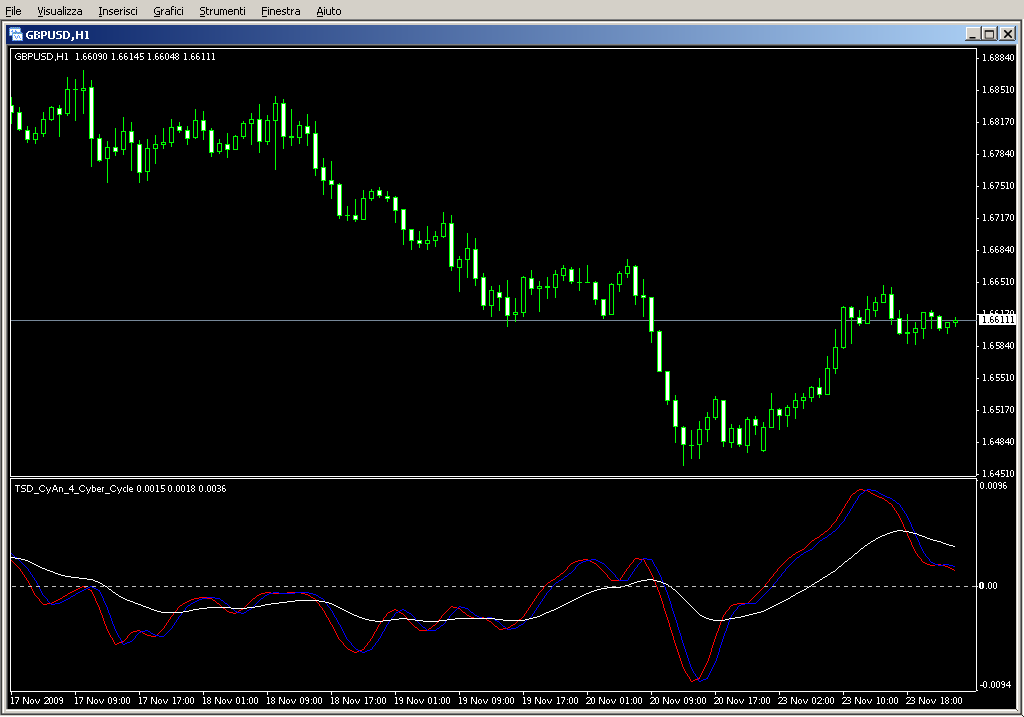The image size is (1024, 717).
Task: Click the -0.0094 indicator scale value
Action: (x=995, y=684)
